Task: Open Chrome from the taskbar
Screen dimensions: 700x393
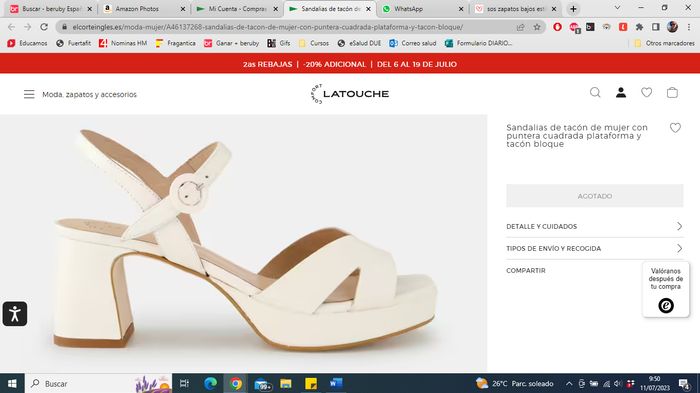Action: (x=236, y=384)
